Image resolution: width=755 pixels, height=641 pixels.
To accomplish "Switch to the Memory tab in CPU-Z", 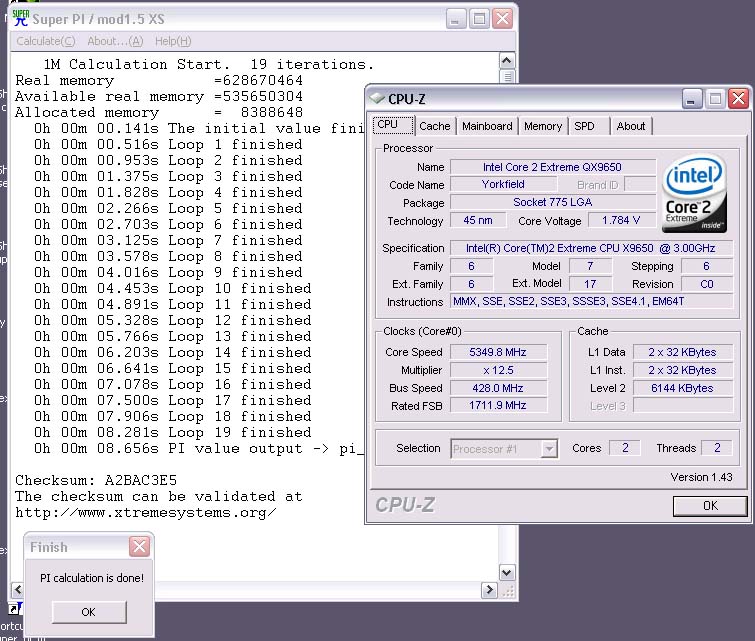I will (543, 126).
